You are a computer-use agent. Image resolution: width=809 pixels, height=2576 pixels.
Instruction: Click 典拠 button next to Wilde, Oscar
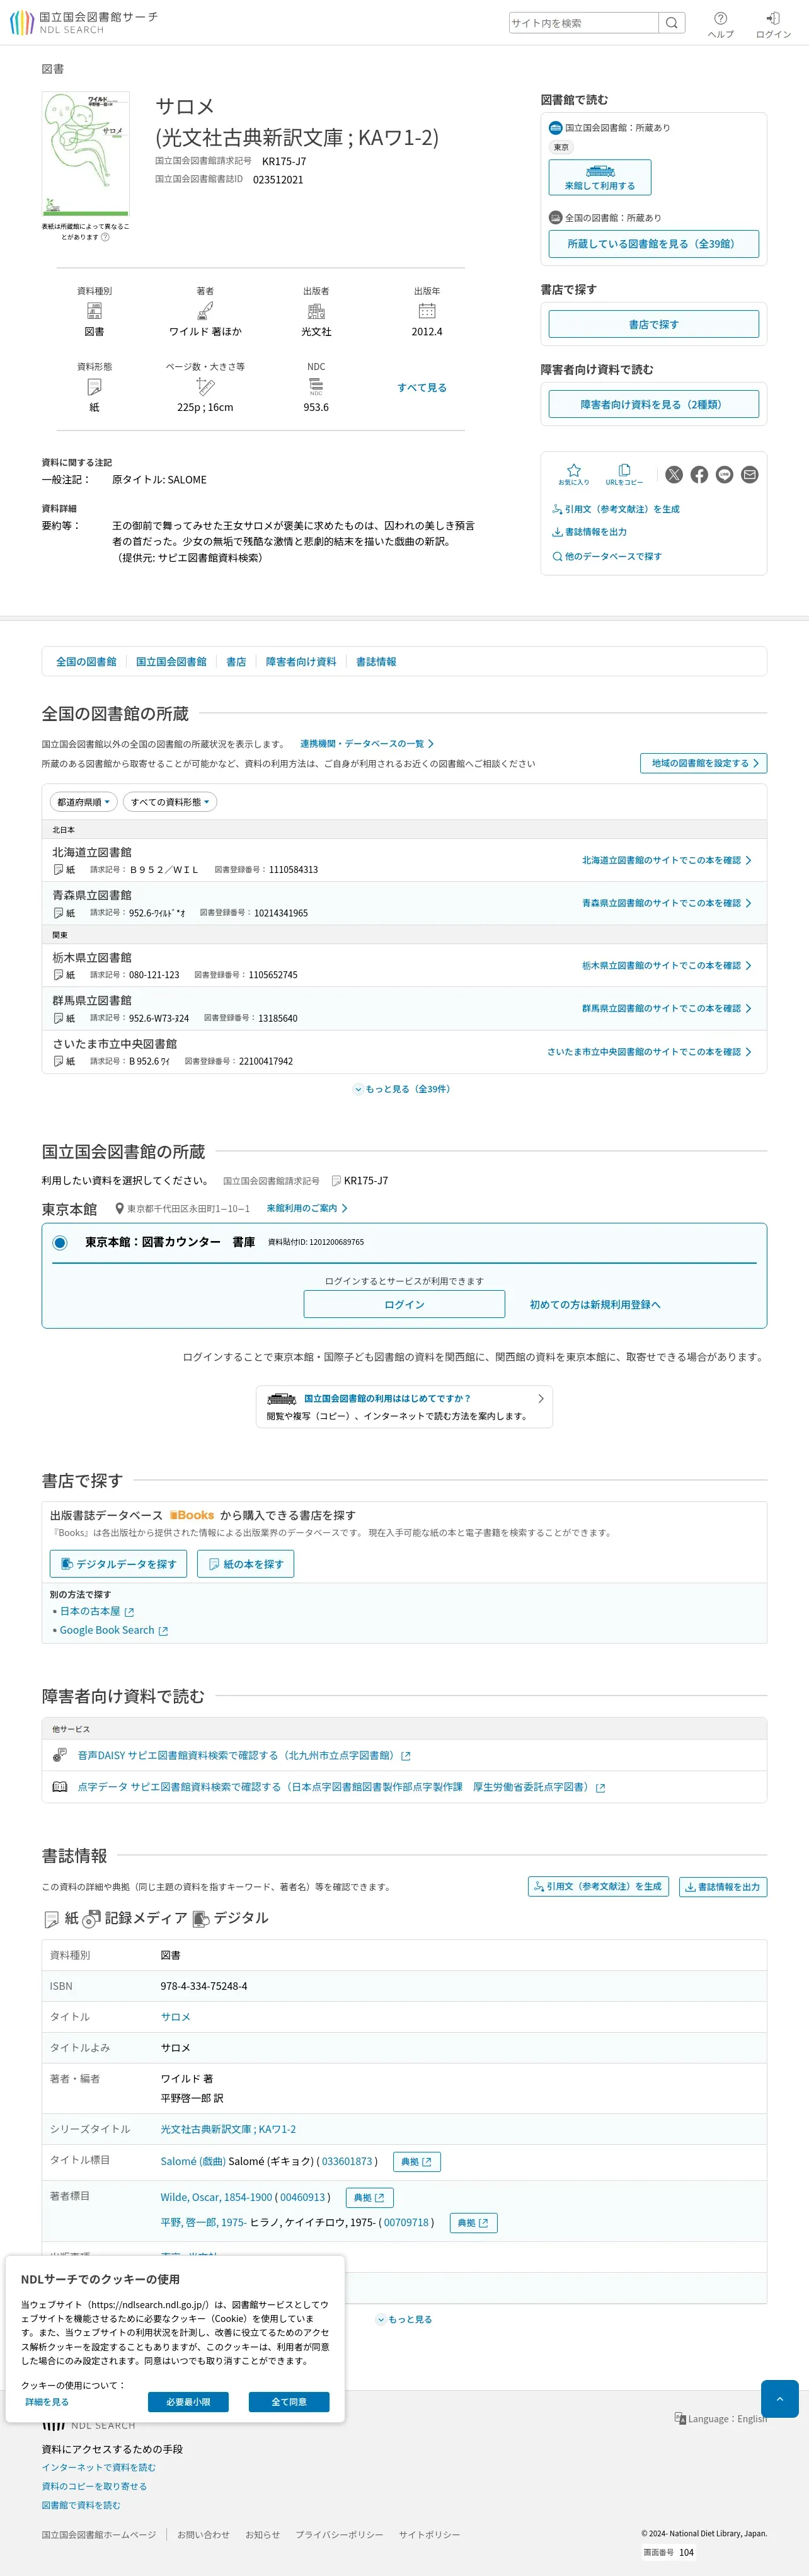tap(369, 2197)
